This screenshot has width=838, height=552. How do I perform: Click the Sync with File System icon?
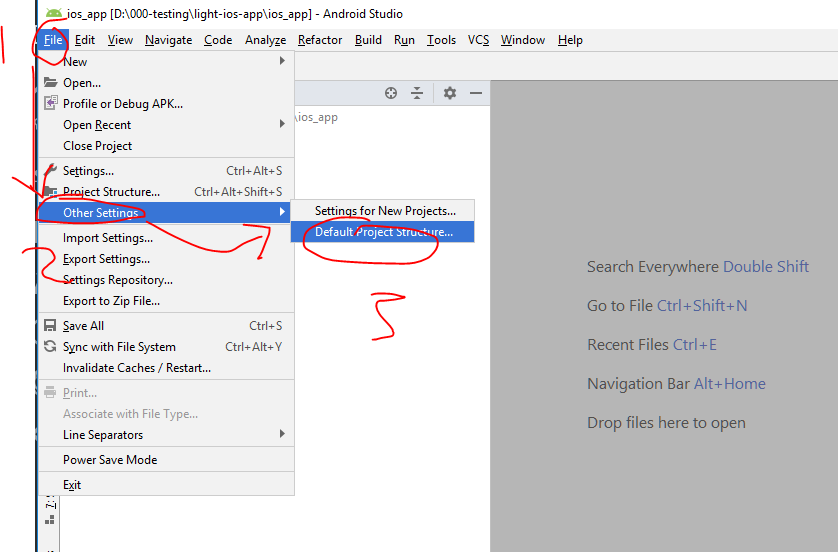coord(50,346)
